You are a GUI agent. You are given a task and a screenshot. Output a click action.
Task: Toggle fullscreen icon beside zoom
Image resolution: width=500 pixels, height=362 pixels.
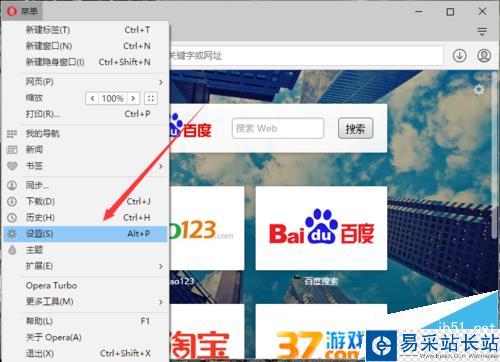pos(151,98)
